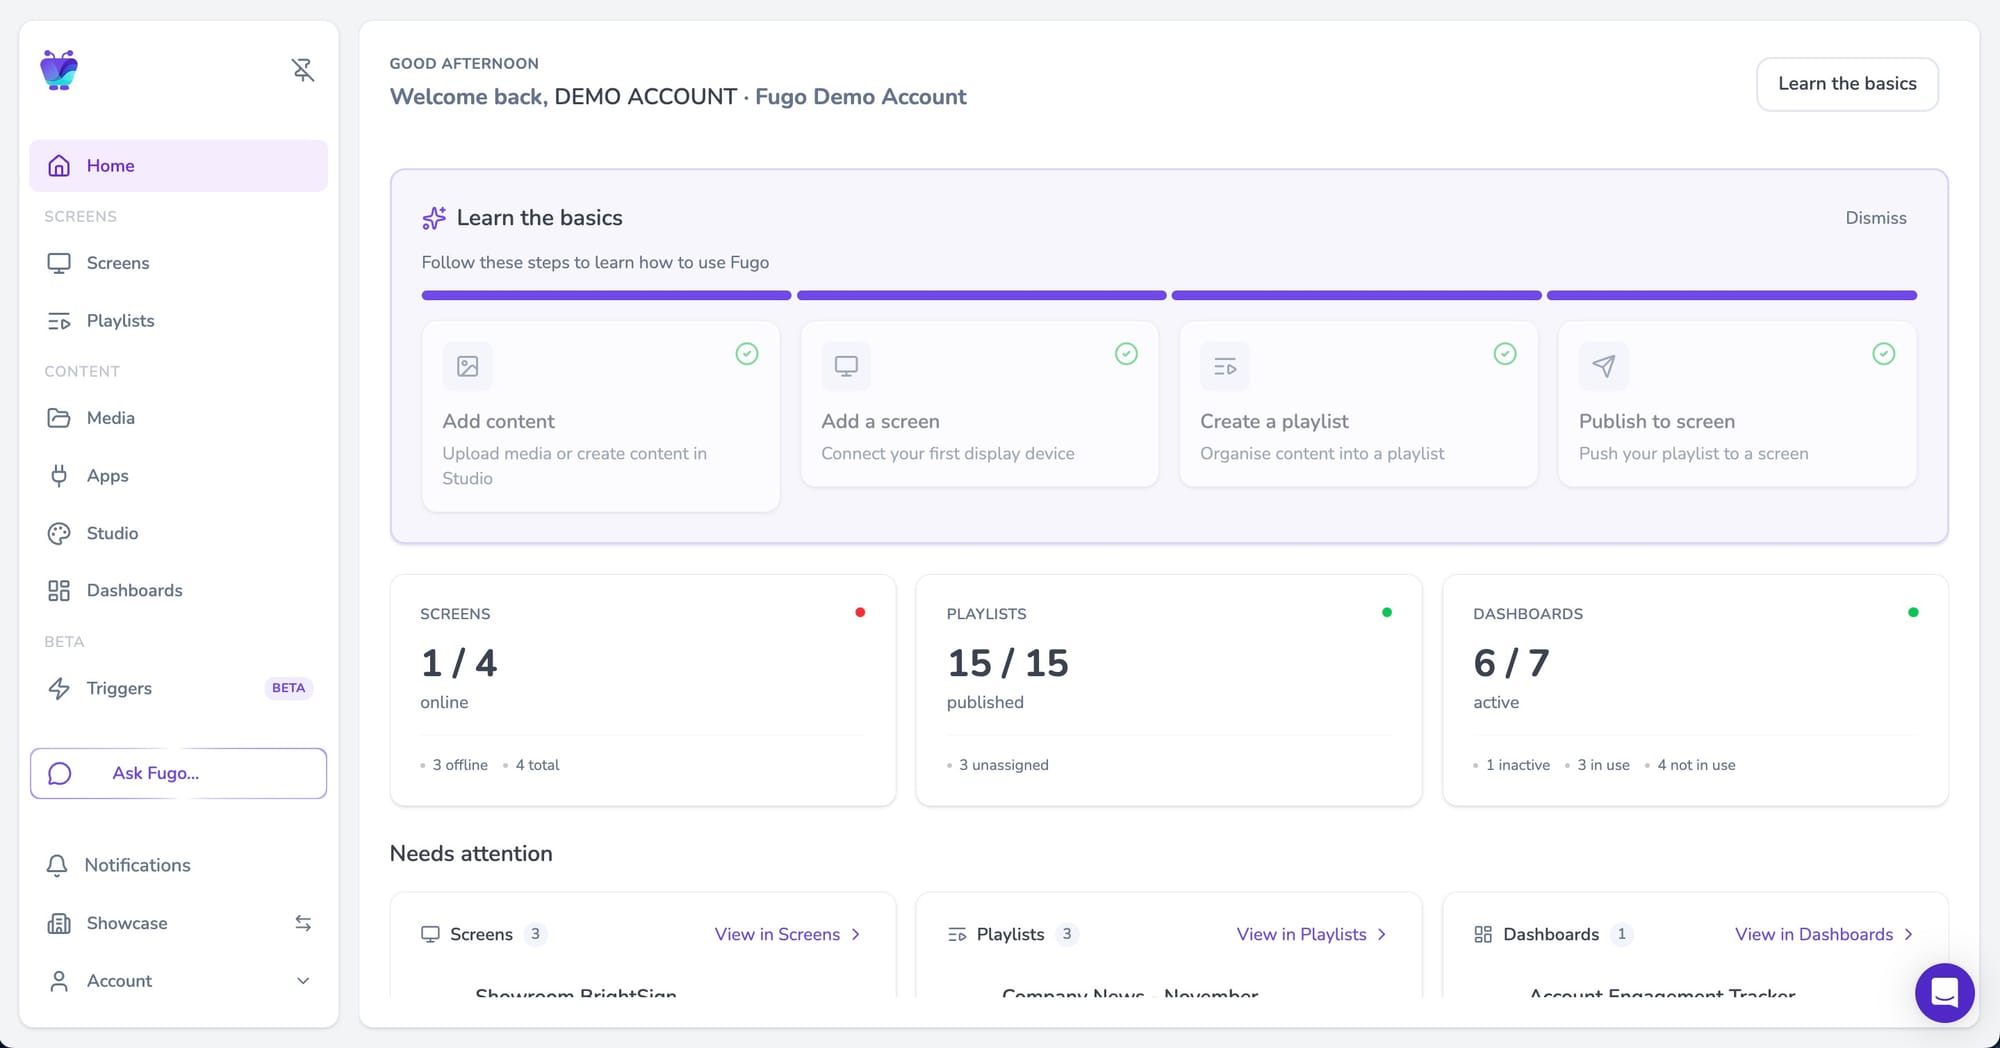Expand the Account menu chevron
Viewport: 2000px width, 1048px height.
pyautogui.click(x=303, y=981)
